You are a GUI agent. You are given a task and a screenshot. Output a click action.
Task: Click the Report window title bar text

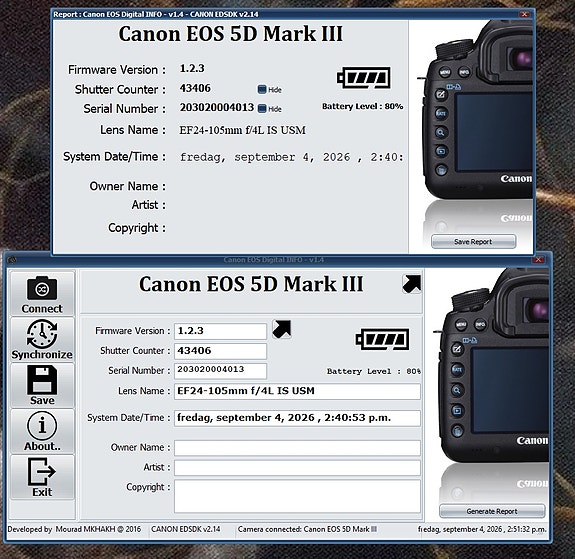click(156, 14)
